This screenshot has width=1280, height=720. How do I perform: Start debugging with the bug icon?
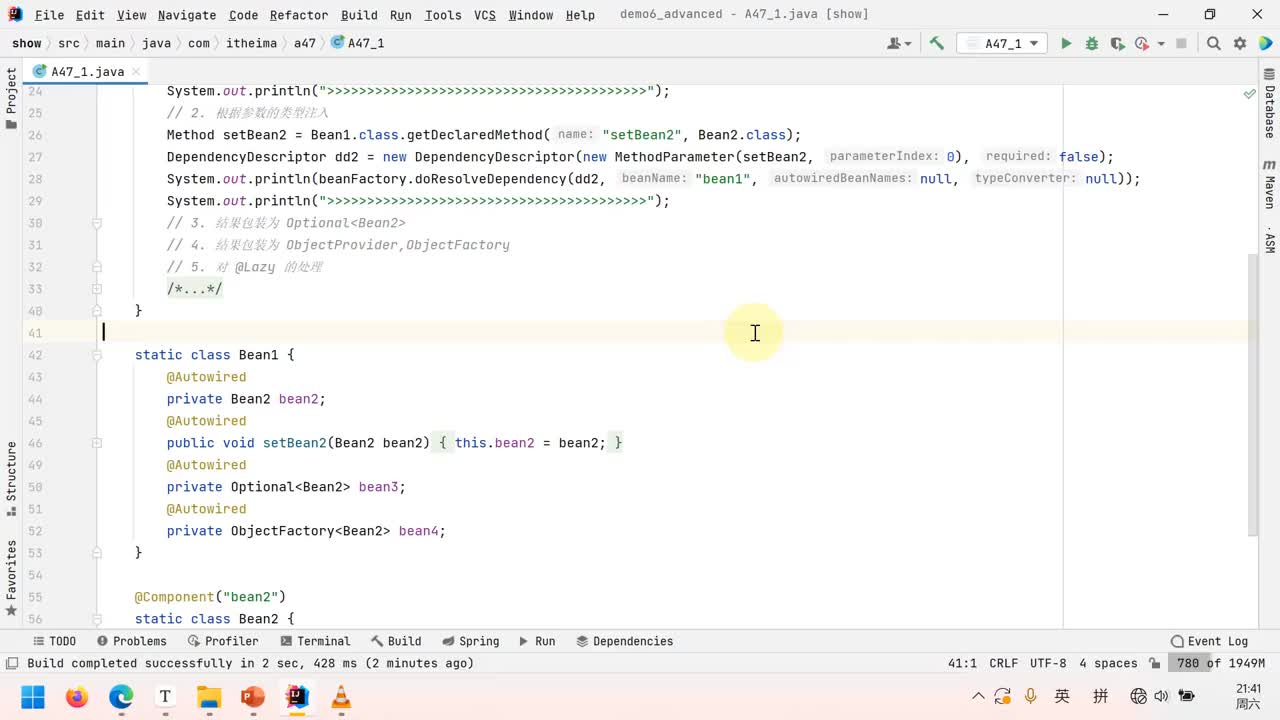1091,43
